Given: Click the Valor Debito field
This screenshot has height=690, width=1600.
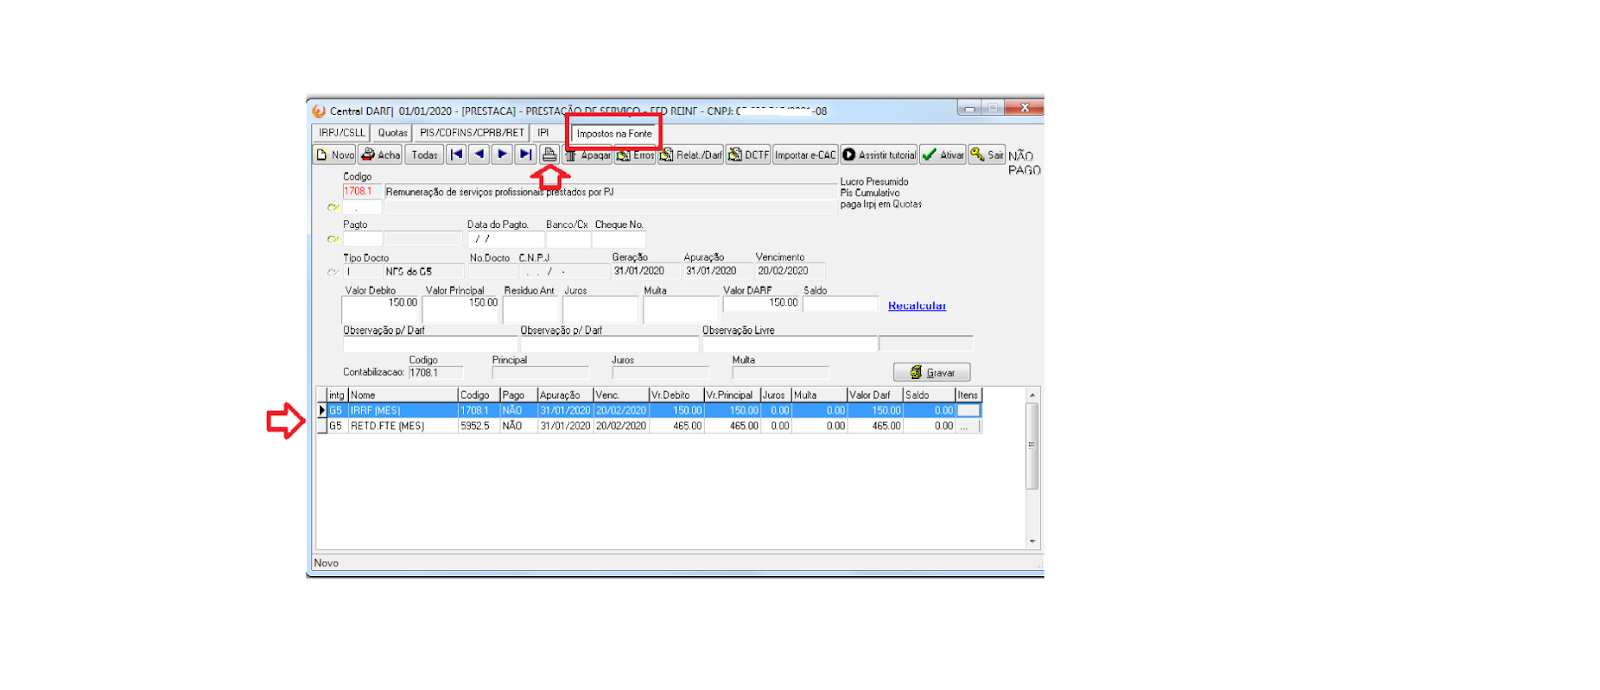Looking at the screenshot, I should click(x=380, y=310).
